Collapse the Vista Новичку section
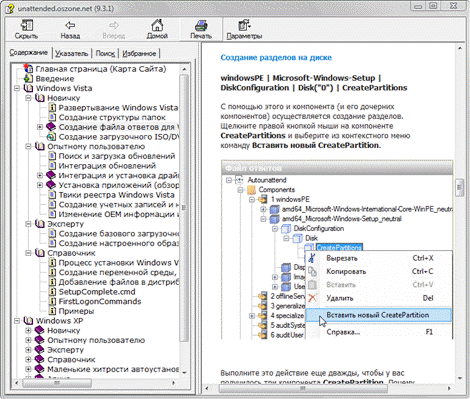The width and height of the screenshot is (470, 399). pos(28,98)
